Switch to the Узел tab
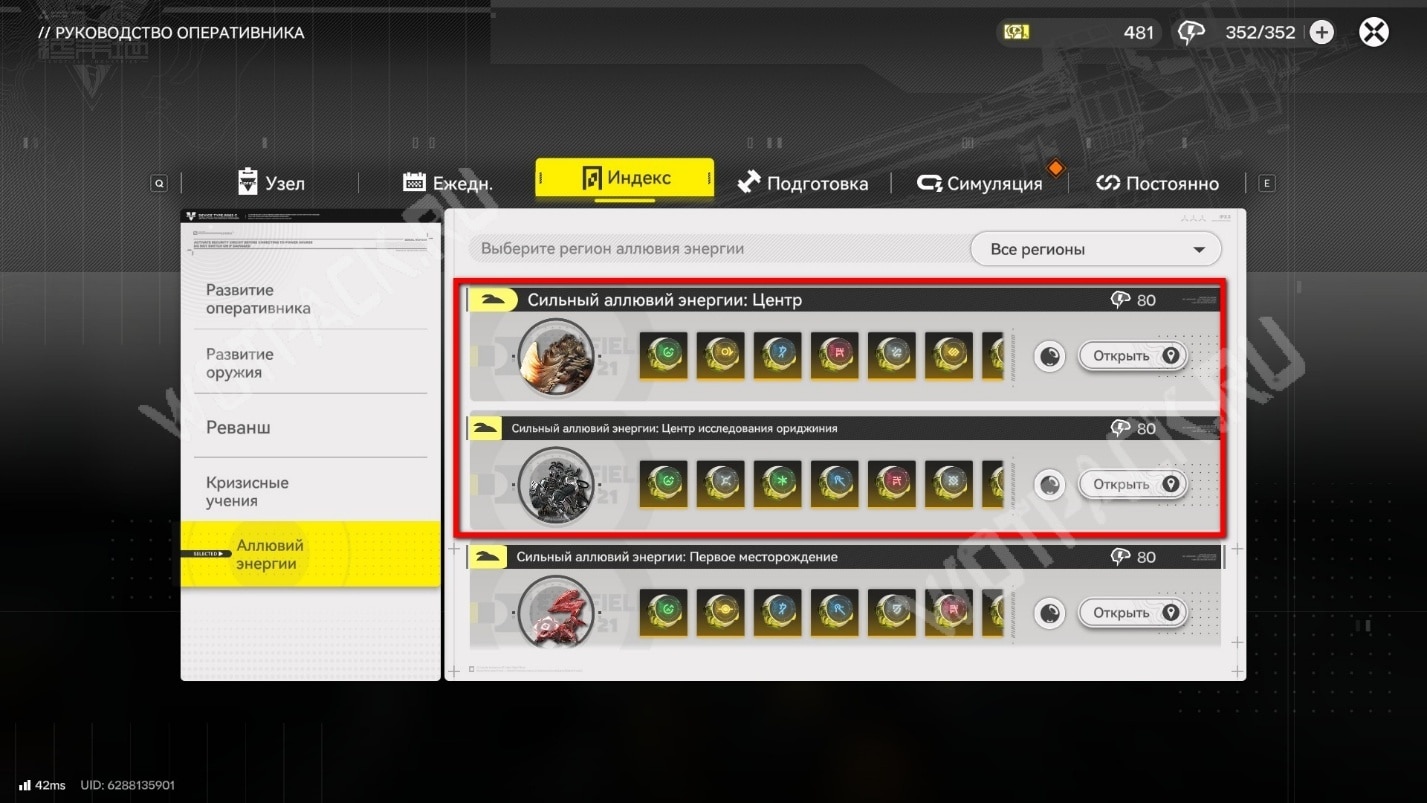 [271, 183]
